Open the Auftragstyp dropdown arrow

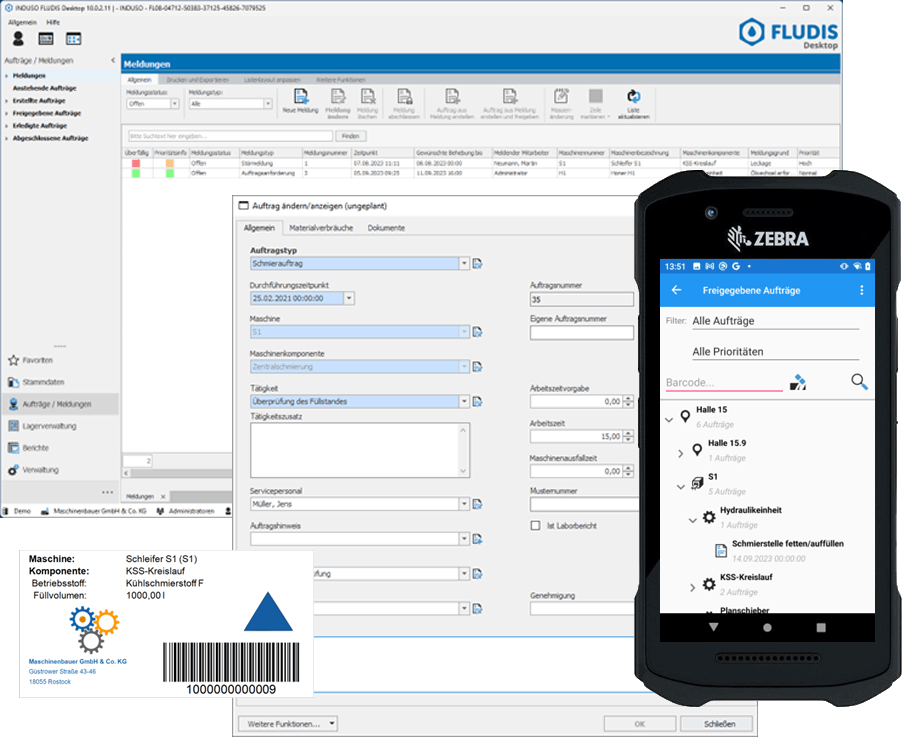click(x=464, y=264)
